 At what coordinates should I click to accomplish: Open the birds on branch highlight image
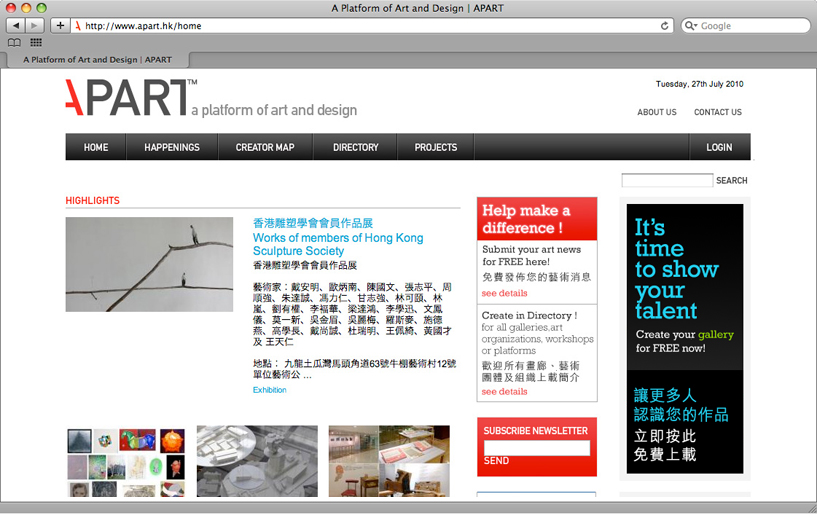pyautogui.click(x=149, y=264)
